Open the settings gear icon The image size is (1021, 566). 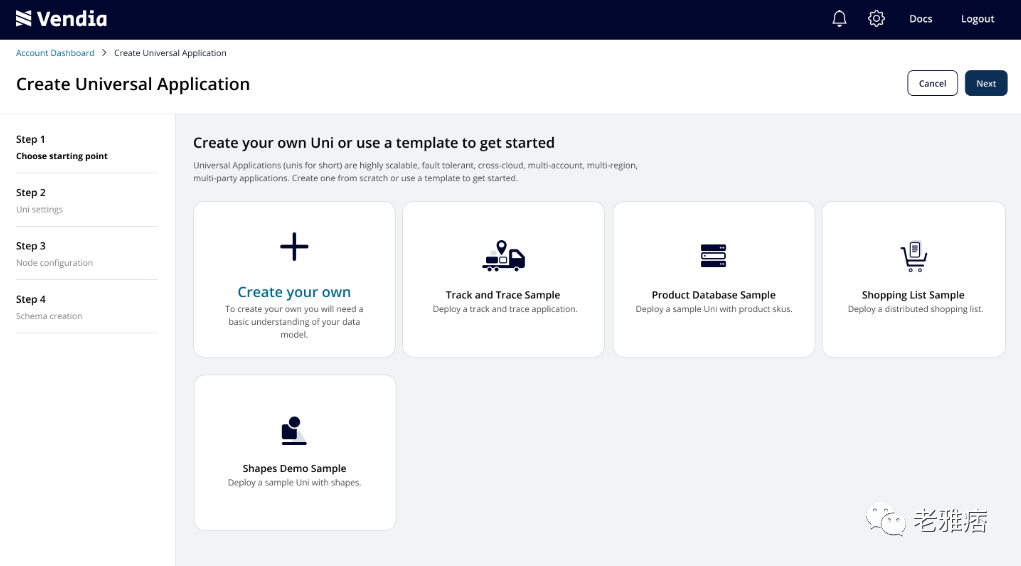click(x=876, y=19)
